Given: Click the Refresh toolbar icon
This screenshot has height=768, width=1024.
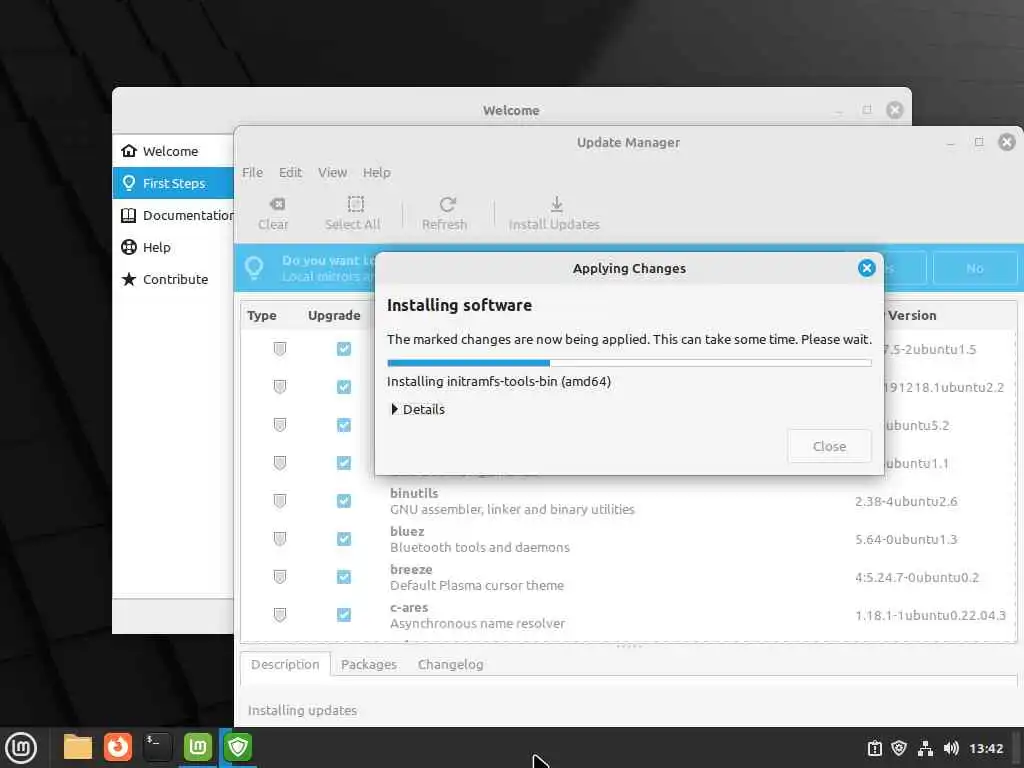Looking at the screenshot, I should (x=447, y=204).
